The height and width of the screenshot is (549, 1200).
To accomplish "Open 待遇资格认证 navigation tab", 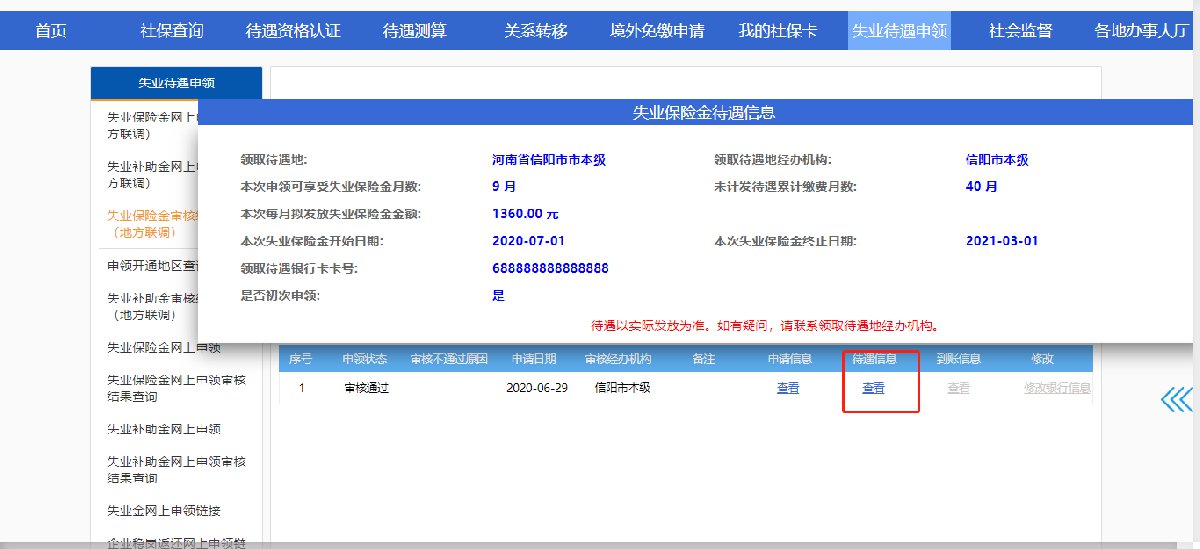I will pyautogui.click(x=293, y=30).
